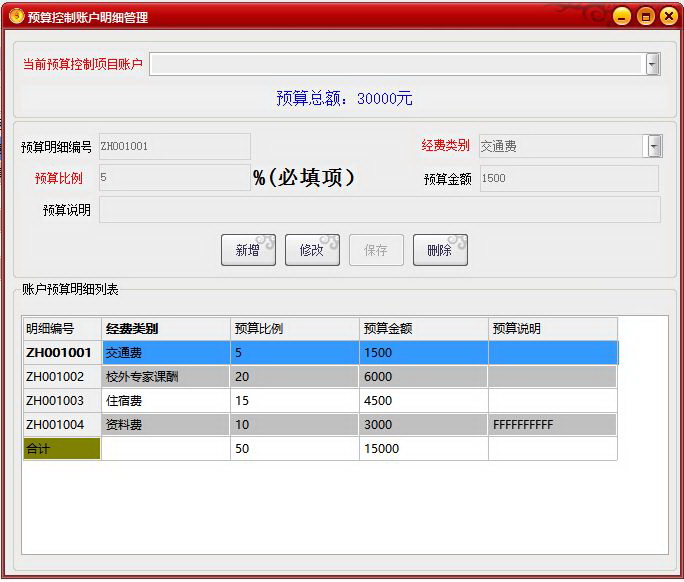This screenshot has width=684, height=582.
Task: Click the 明细编号 column header
Action: pos(62,329)
